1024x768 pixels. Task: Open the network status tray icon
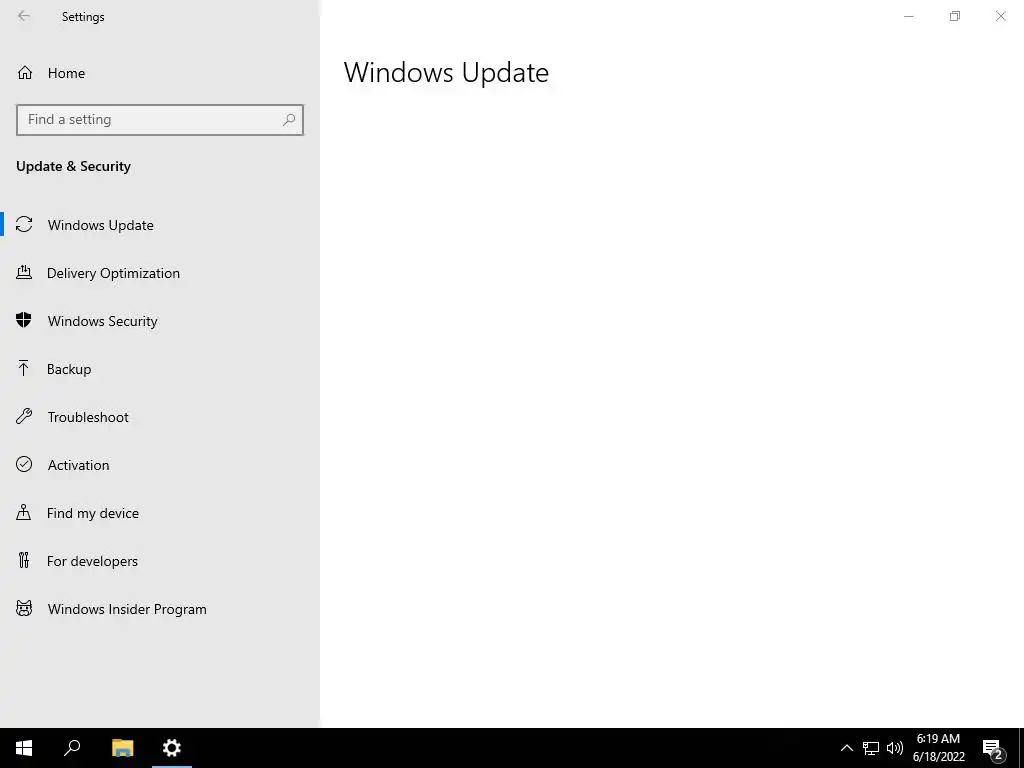click(x=871, y=748)
